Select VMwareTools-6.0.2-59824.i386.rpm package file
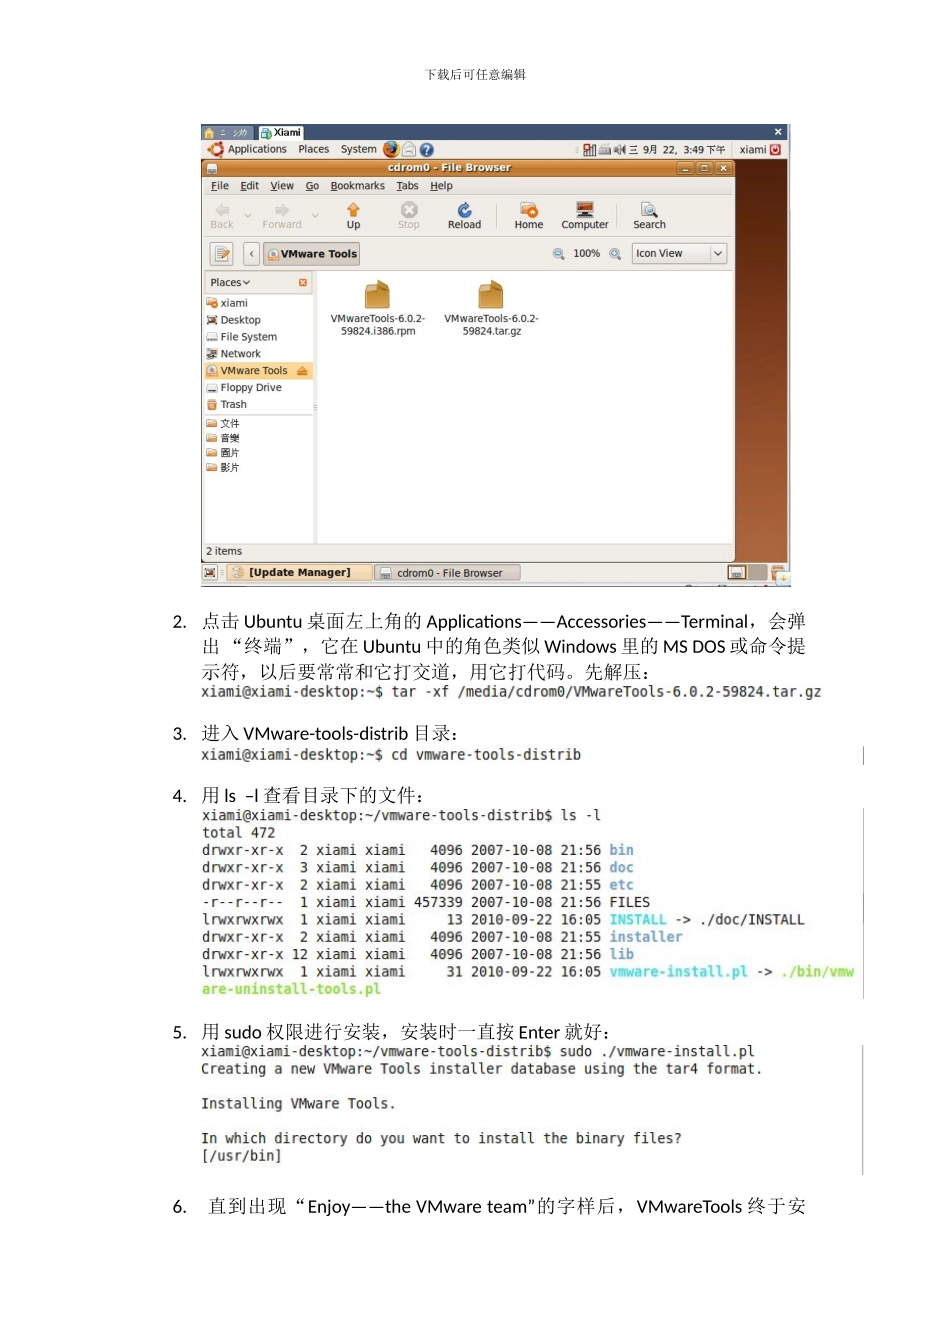Screen dimensions: 950x1344 tap(377, 309)
